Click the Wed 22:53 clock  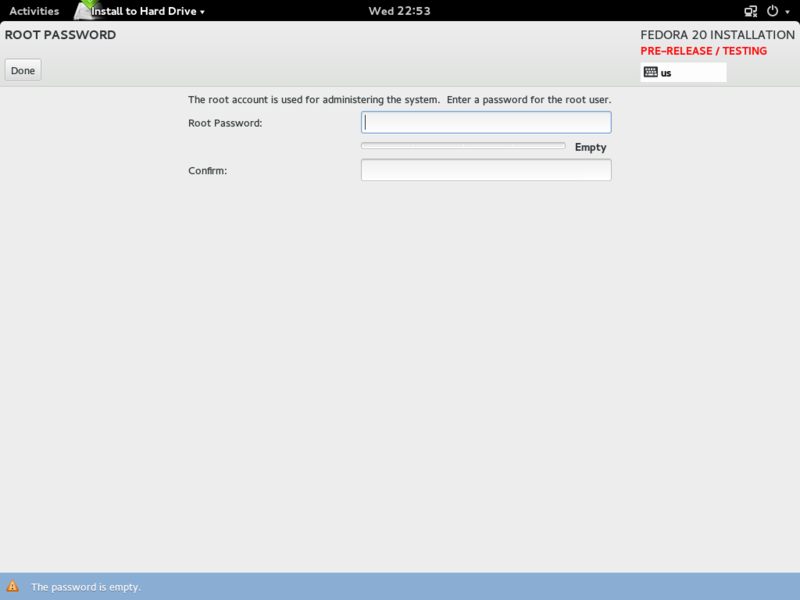(x=400, y=11)
